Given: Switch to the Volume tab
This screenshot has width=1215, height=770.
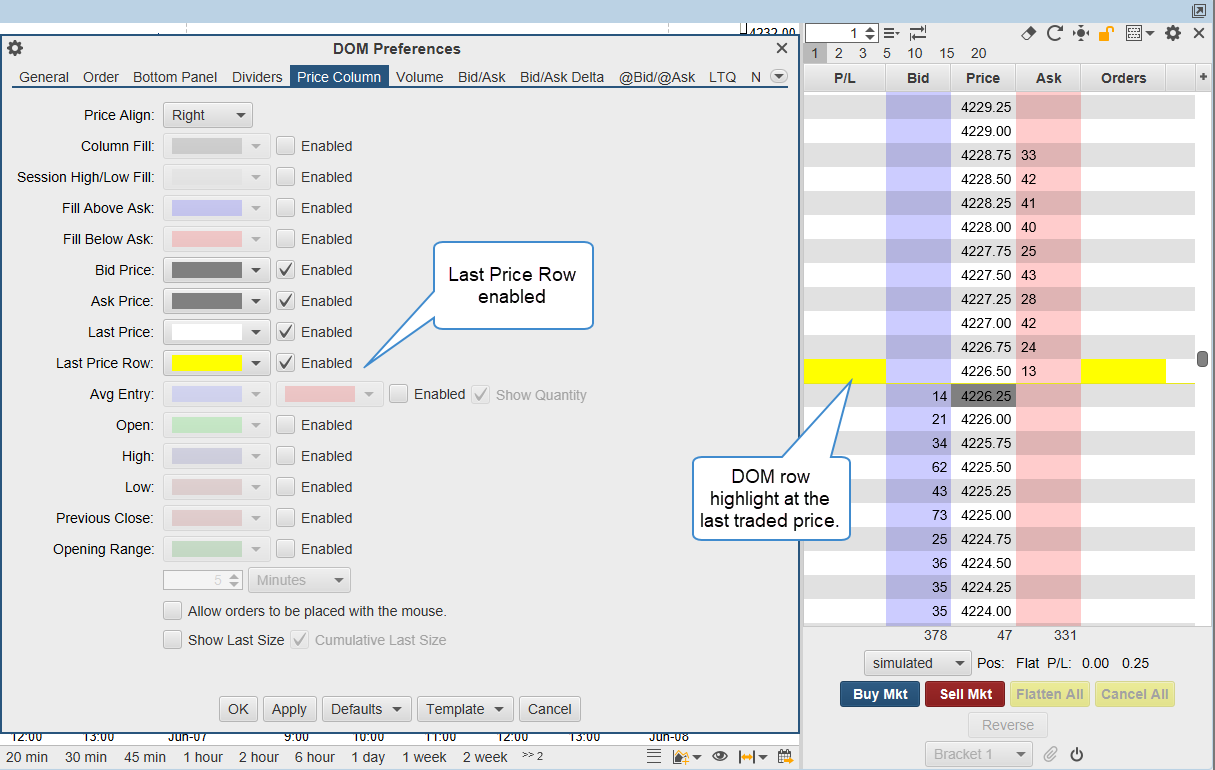Looking at the screenshot, I should point(420,77).
